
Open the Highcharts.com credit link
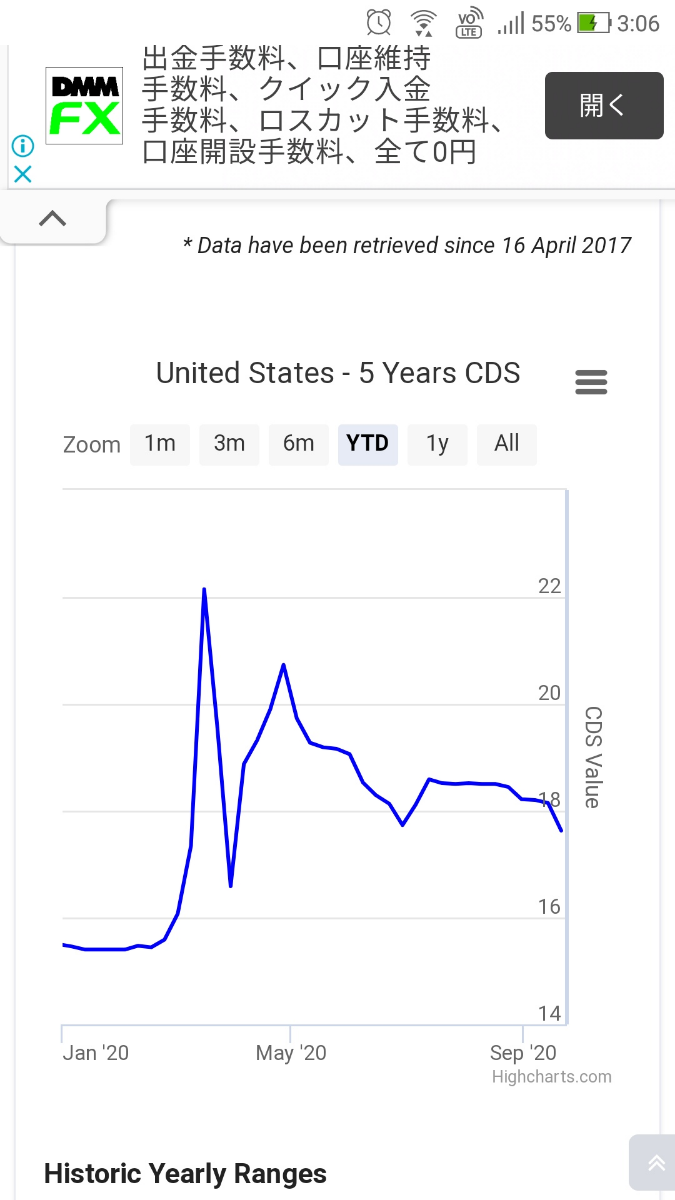(551, 1077)
